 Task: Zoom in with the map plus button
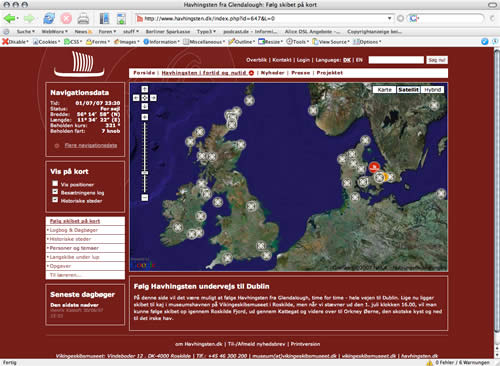[145, 117]
